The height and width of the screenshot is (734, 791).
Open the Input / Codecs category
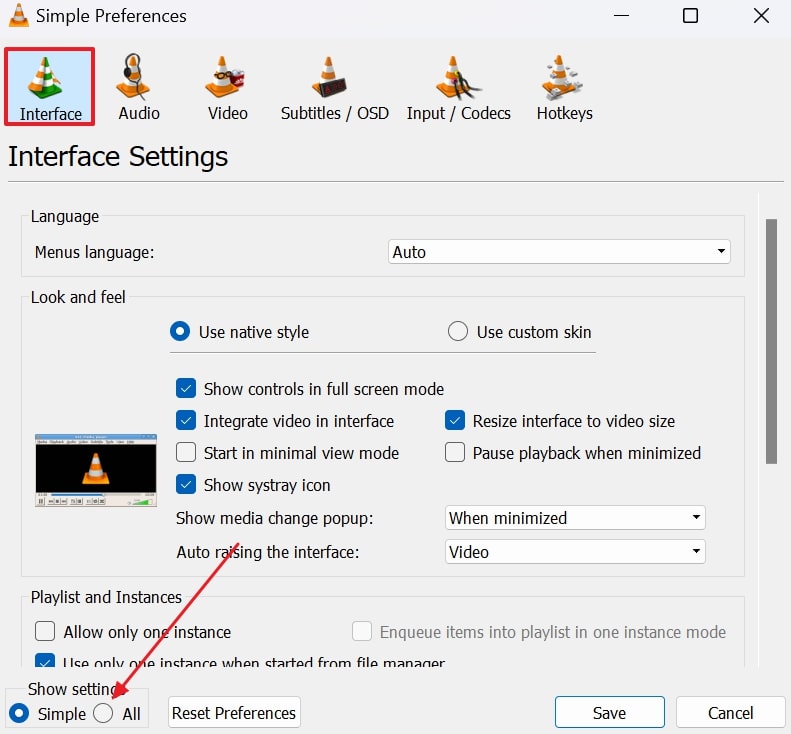tap(459, 87)
